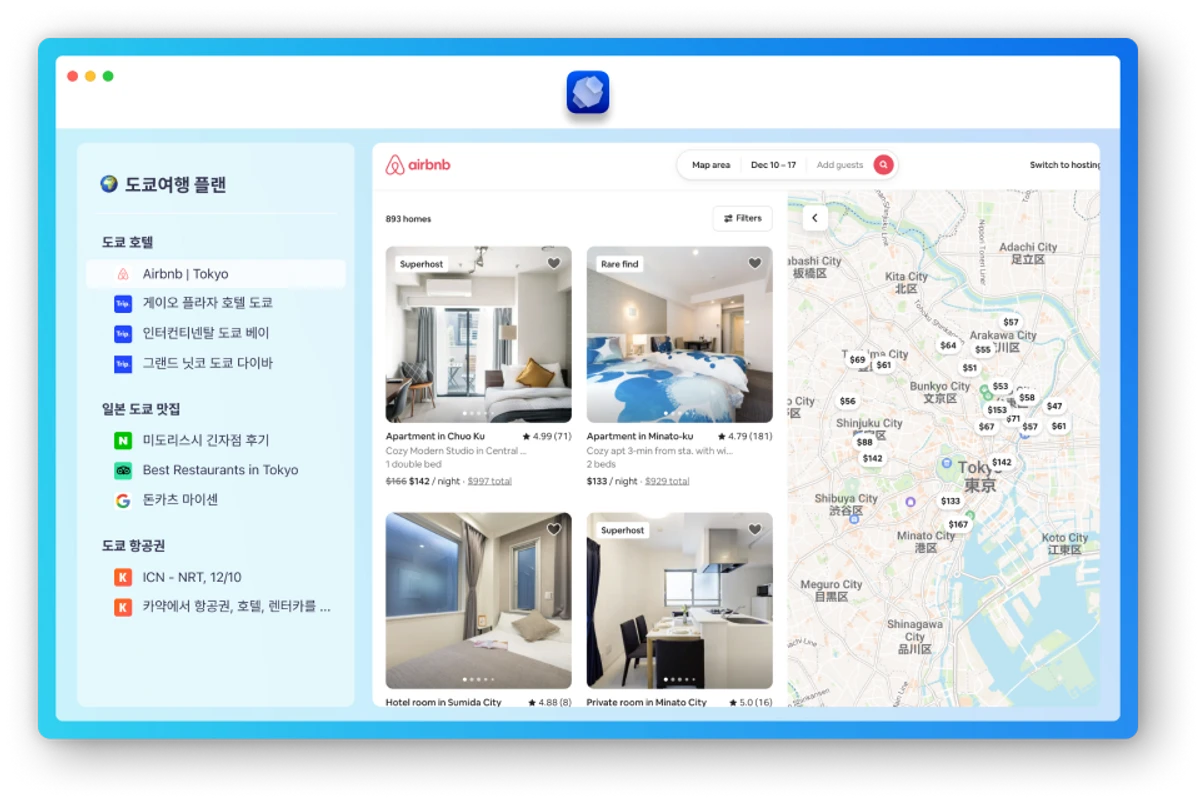
Task: Click the Superhost badge on Chuo Ku apartment
Action: point(421,264)
